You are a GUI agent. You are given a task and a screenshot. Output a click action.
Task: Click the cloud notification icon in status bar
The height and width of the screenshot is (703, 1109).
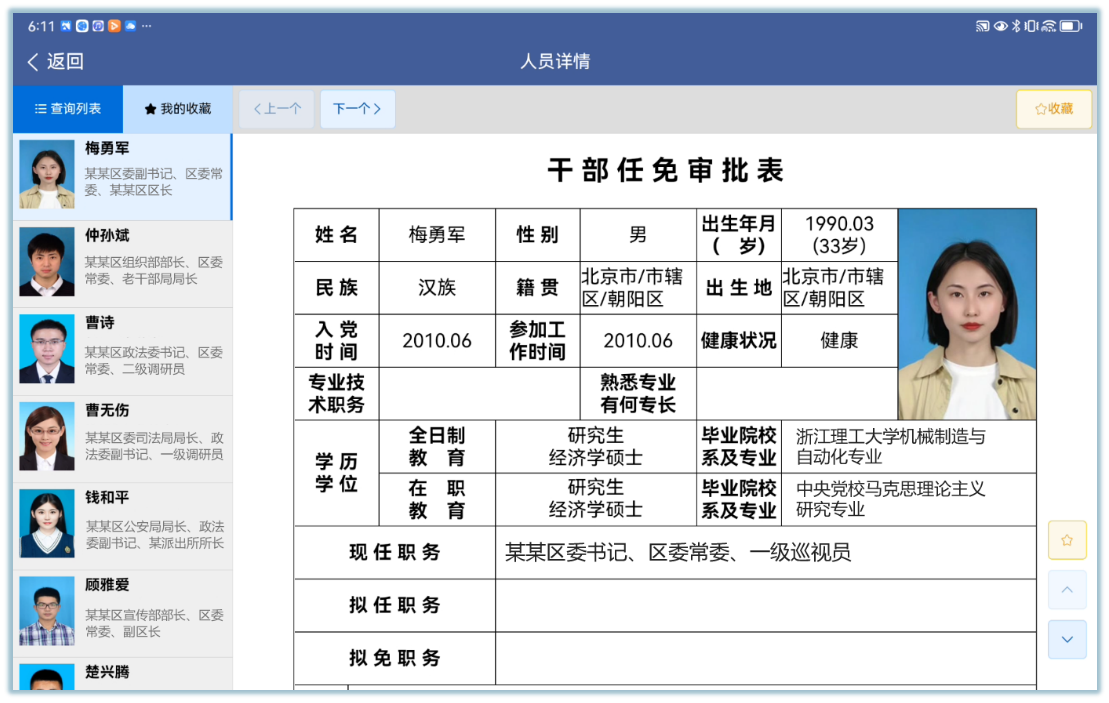tap(130, 26)
